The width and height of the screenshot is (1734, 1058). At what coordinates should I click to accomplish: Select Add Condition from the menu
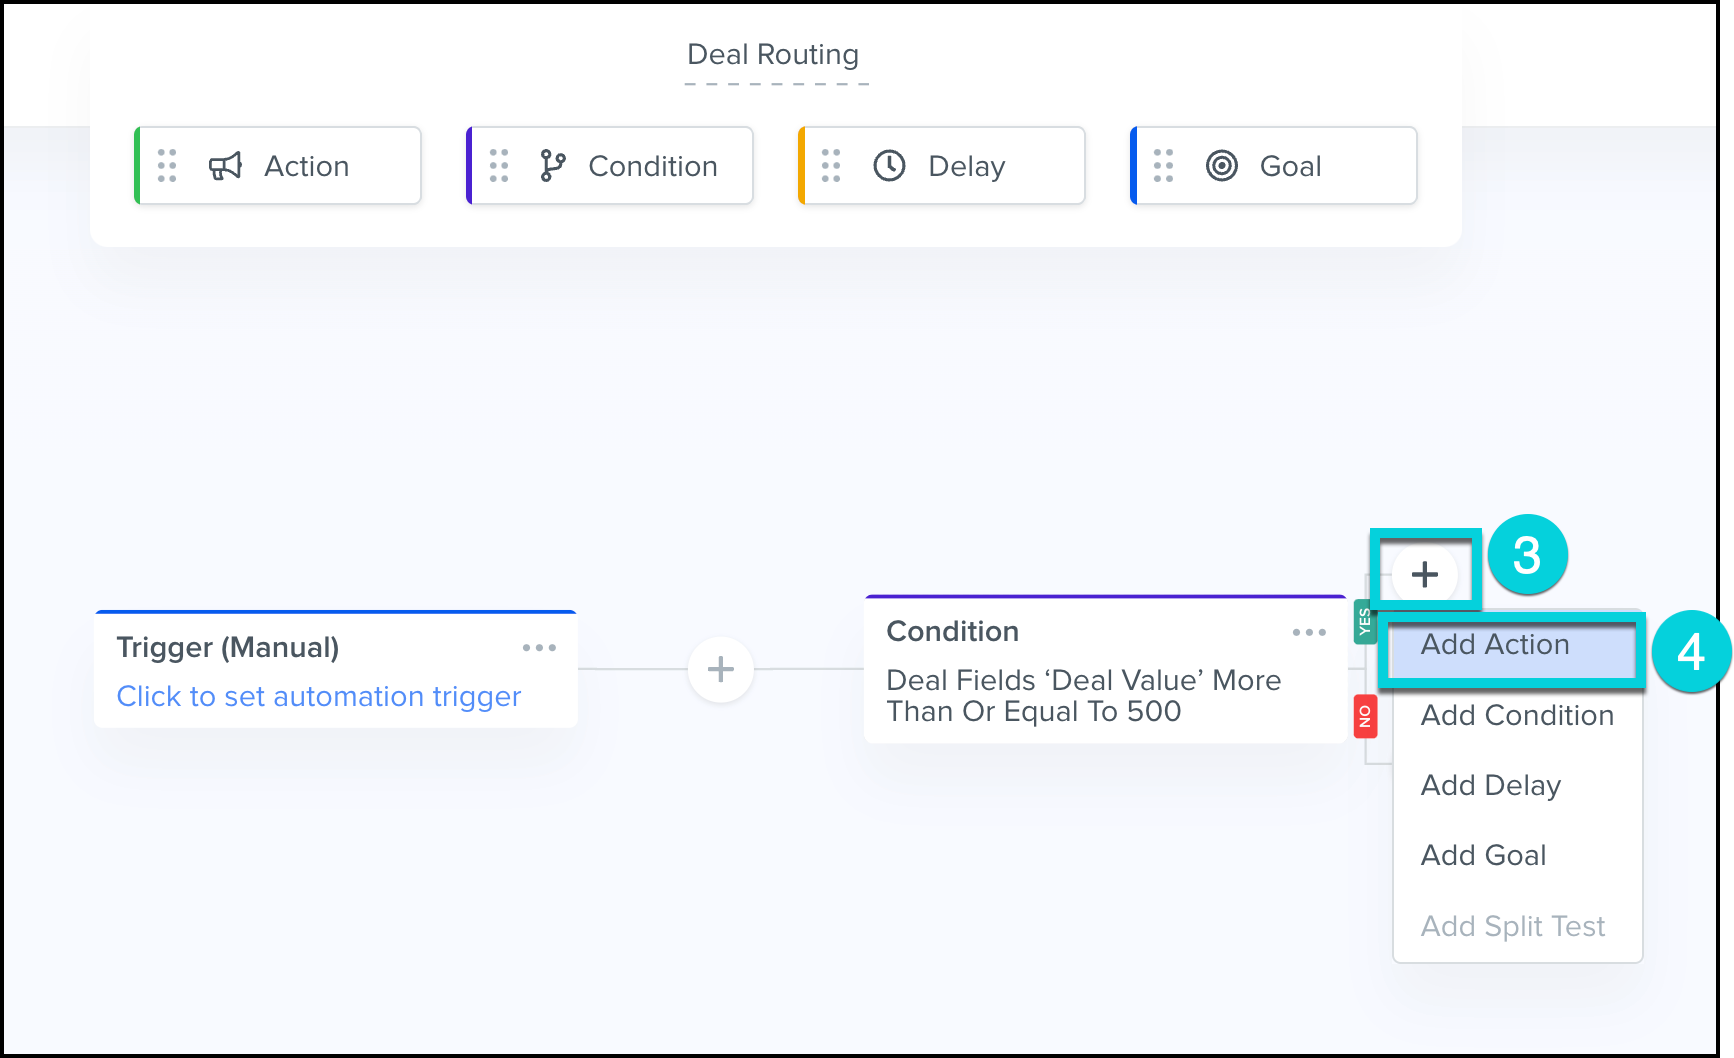pyautogui.click(x=1517, y=716)
